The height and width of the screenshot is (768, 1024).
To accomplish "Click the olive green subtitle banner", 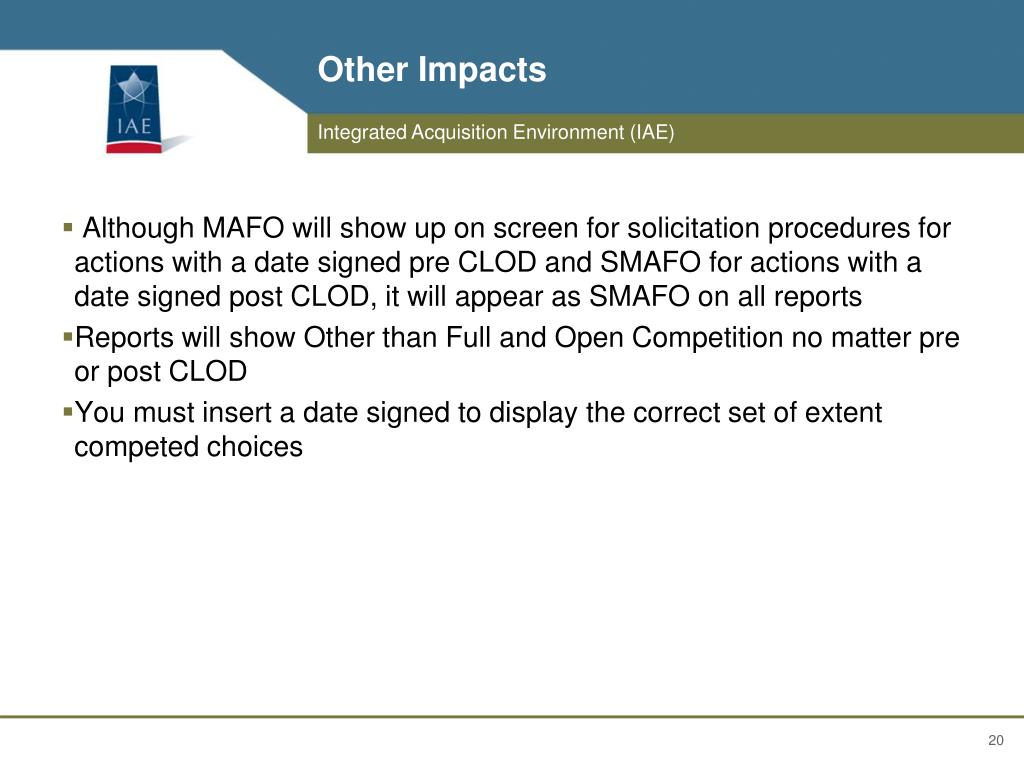I will (665, 133).
